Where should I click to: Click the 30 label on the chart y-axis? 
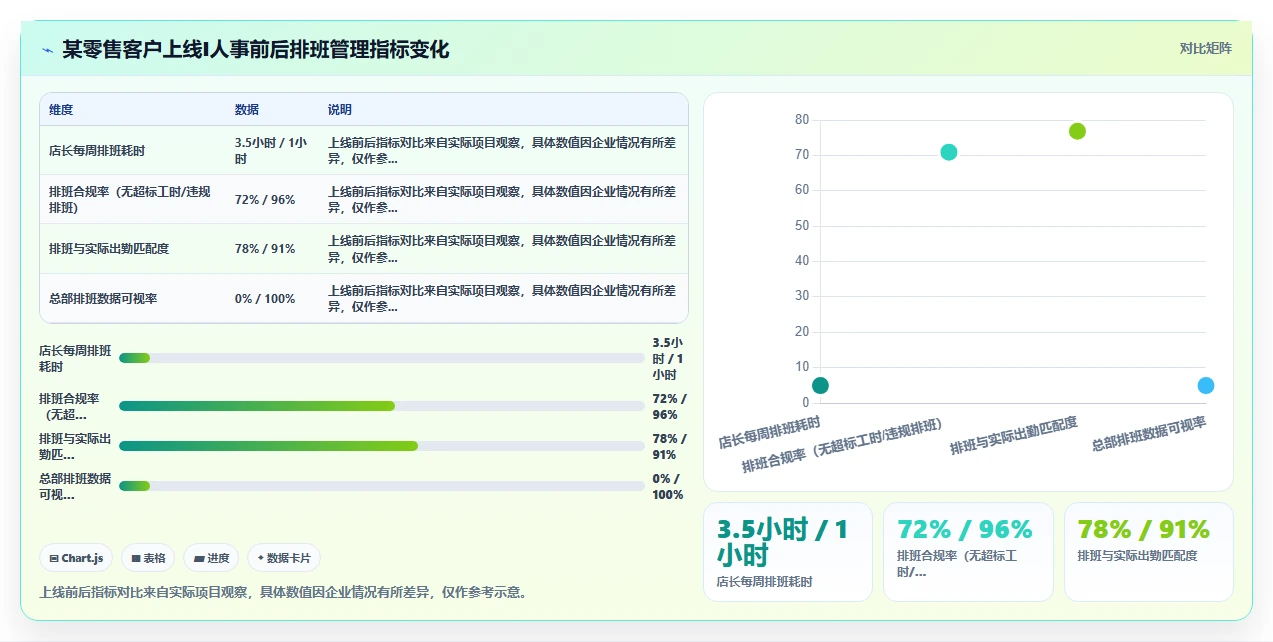pyautogui.click(x=802, y=296)
